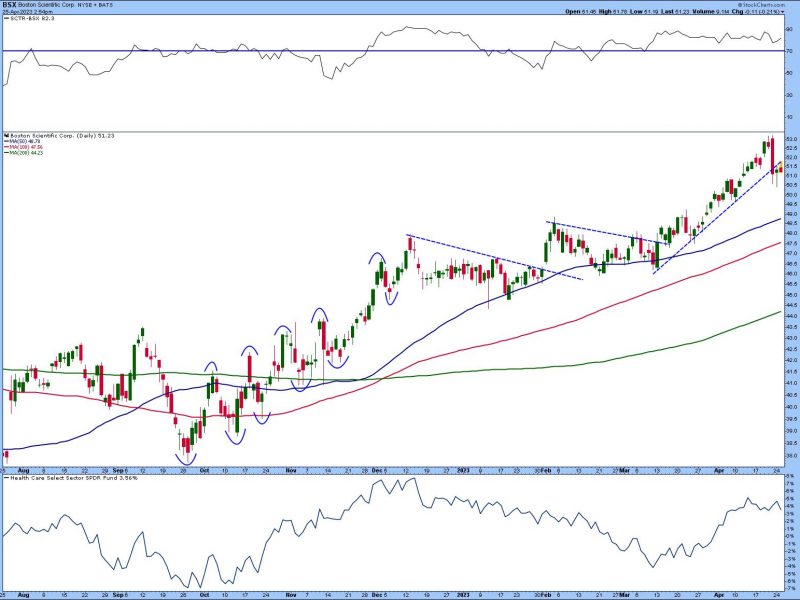This screenshot has width=800, height=600.
Task: Click the last yellow-highlighted candlestick on the price chart
Action: (x=781, y=168)
